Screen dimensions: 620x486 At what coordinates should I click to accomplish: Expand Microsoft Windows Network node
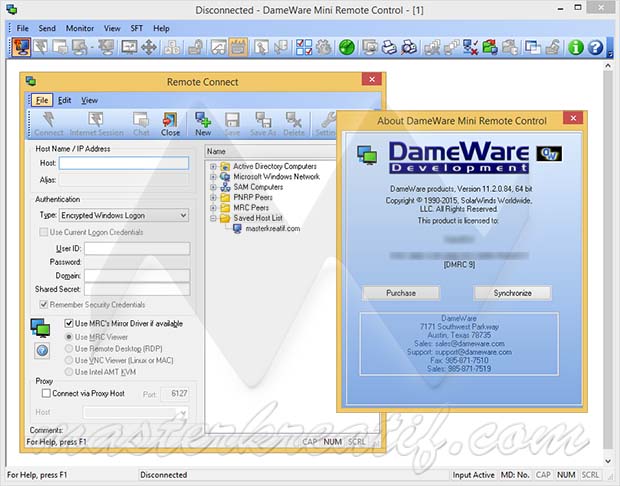(x=213, y=177)
